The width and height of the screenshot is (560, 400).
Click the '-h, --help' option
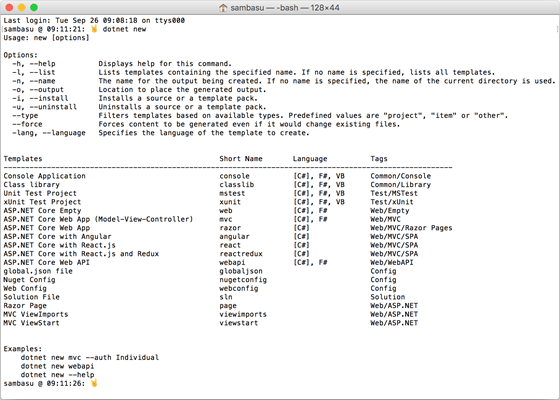point(34,64)
